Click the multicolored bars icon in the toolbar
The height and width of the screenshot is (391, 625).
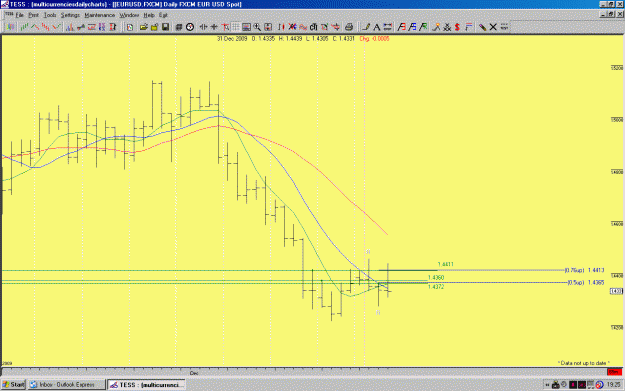(10, 27)
